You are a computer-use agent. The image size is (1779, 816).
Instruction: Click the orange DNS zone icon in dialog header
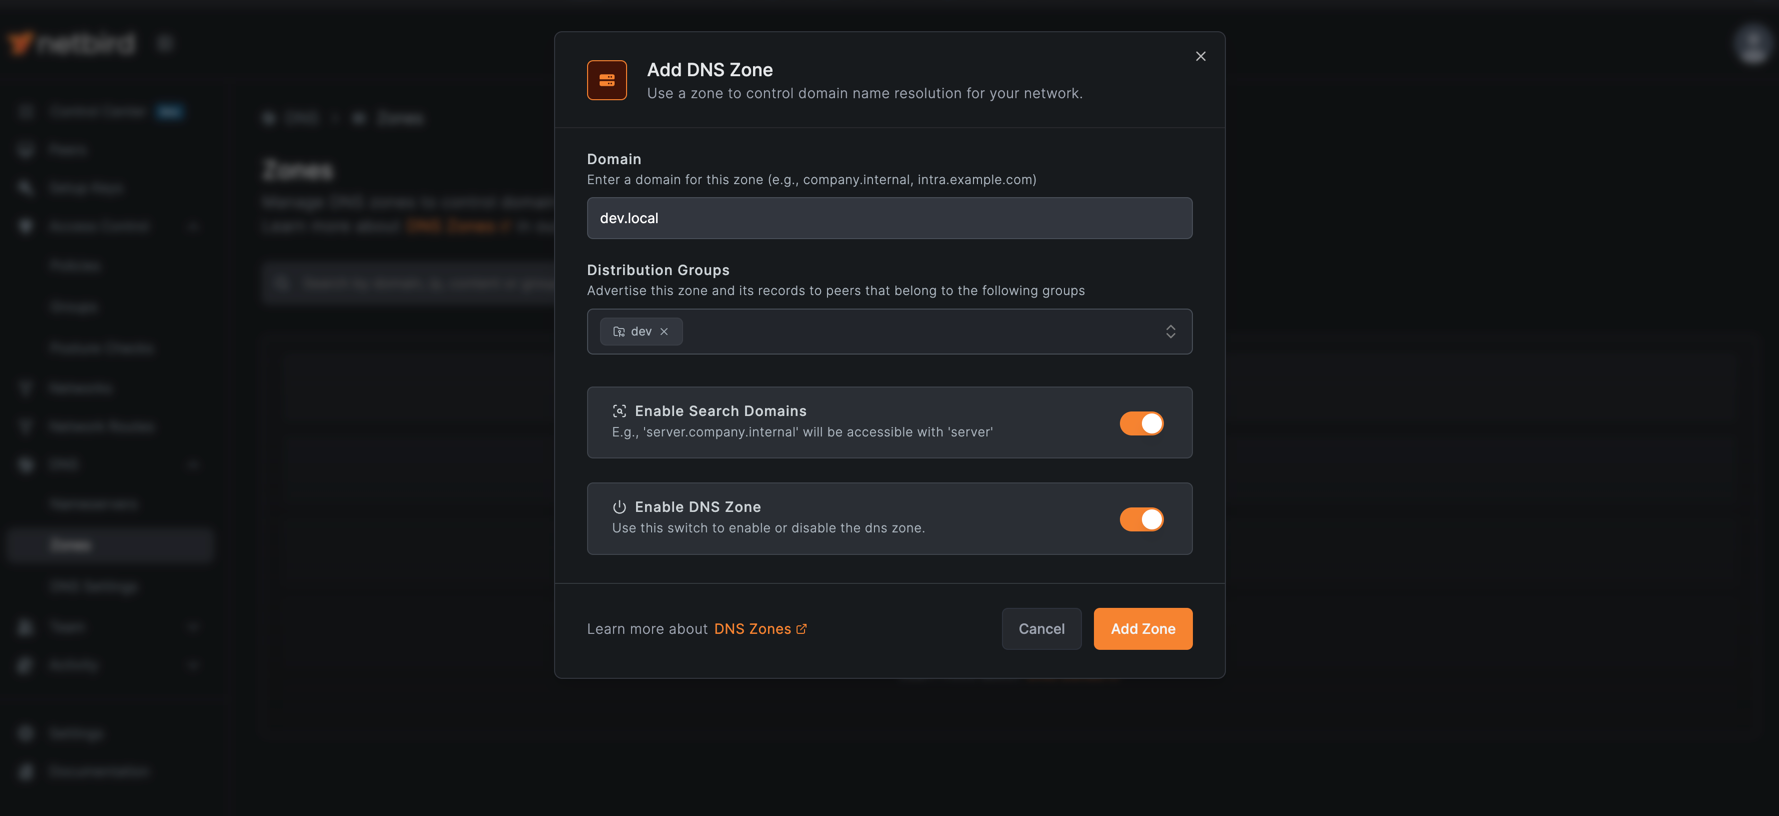(x=606, y=79)
